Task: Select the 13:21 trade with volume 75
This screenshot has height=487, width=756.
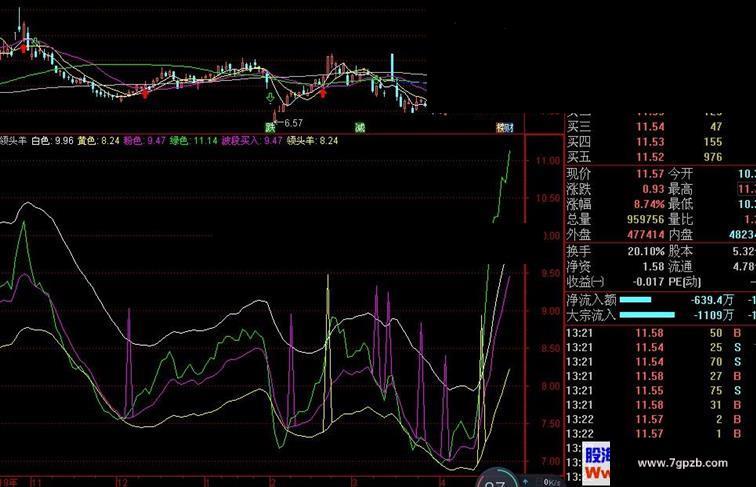Action: coord(653,391)
